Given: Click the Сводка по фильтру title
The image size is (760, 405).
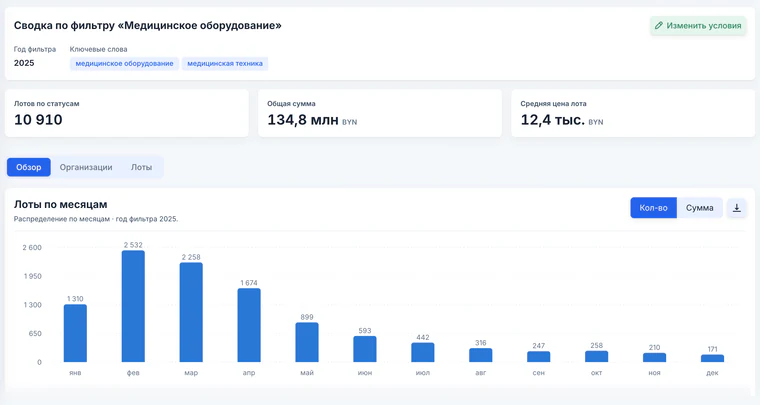Looking at the screenshot, I should point(147,25).
